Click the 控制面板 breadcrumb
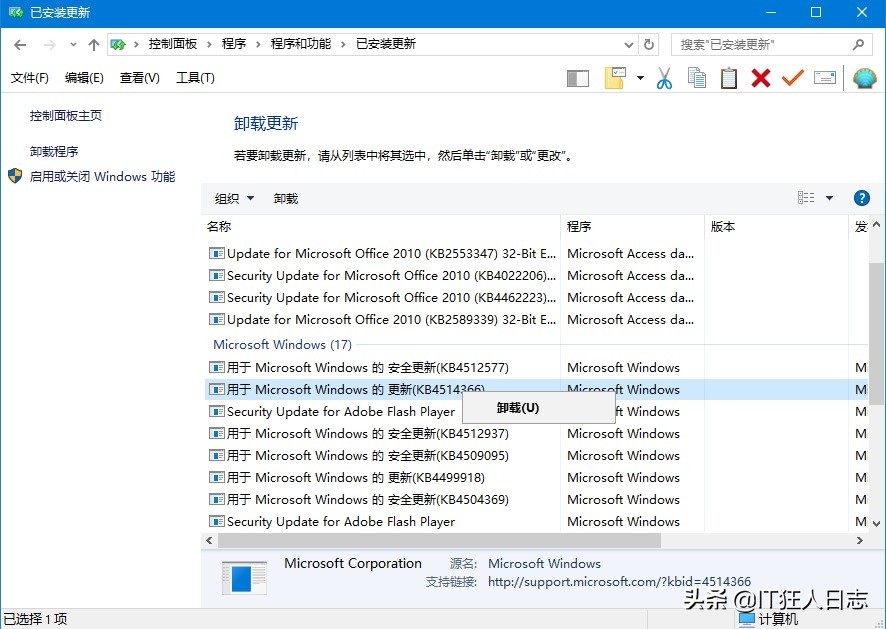The height and width of the screenshot is (629, 886). pos(172,44)
